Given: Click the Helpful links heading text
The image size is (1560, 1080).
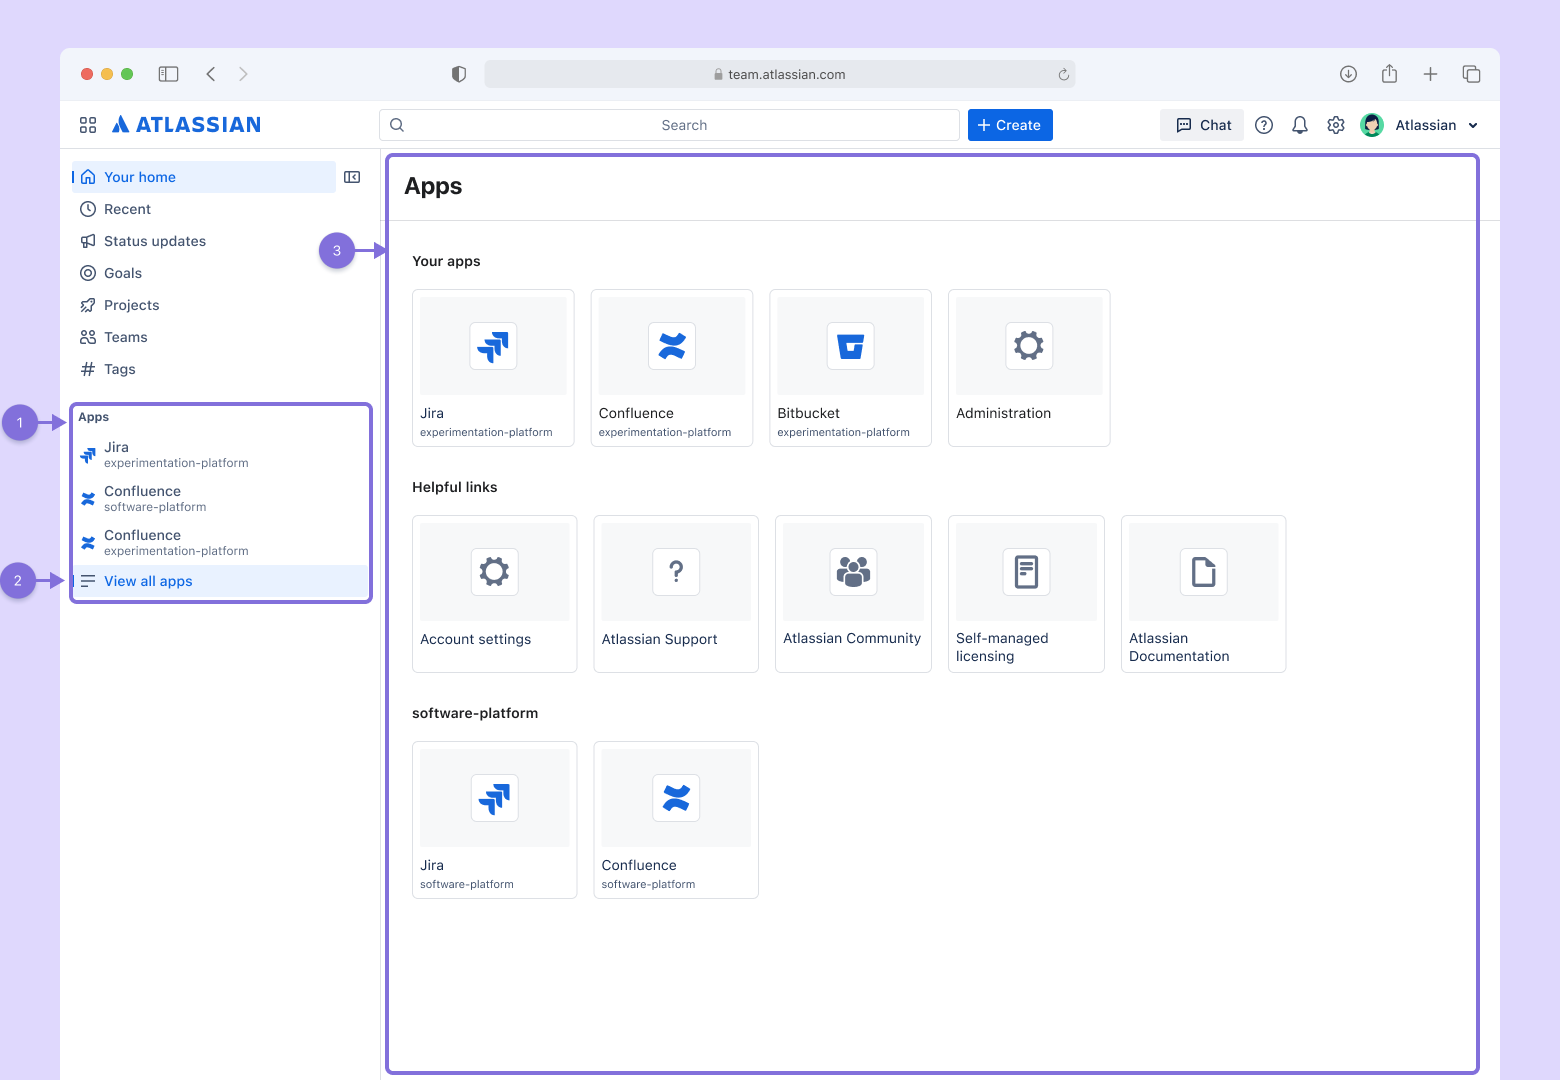Looking at the screenshot, I should click(455, 487).
